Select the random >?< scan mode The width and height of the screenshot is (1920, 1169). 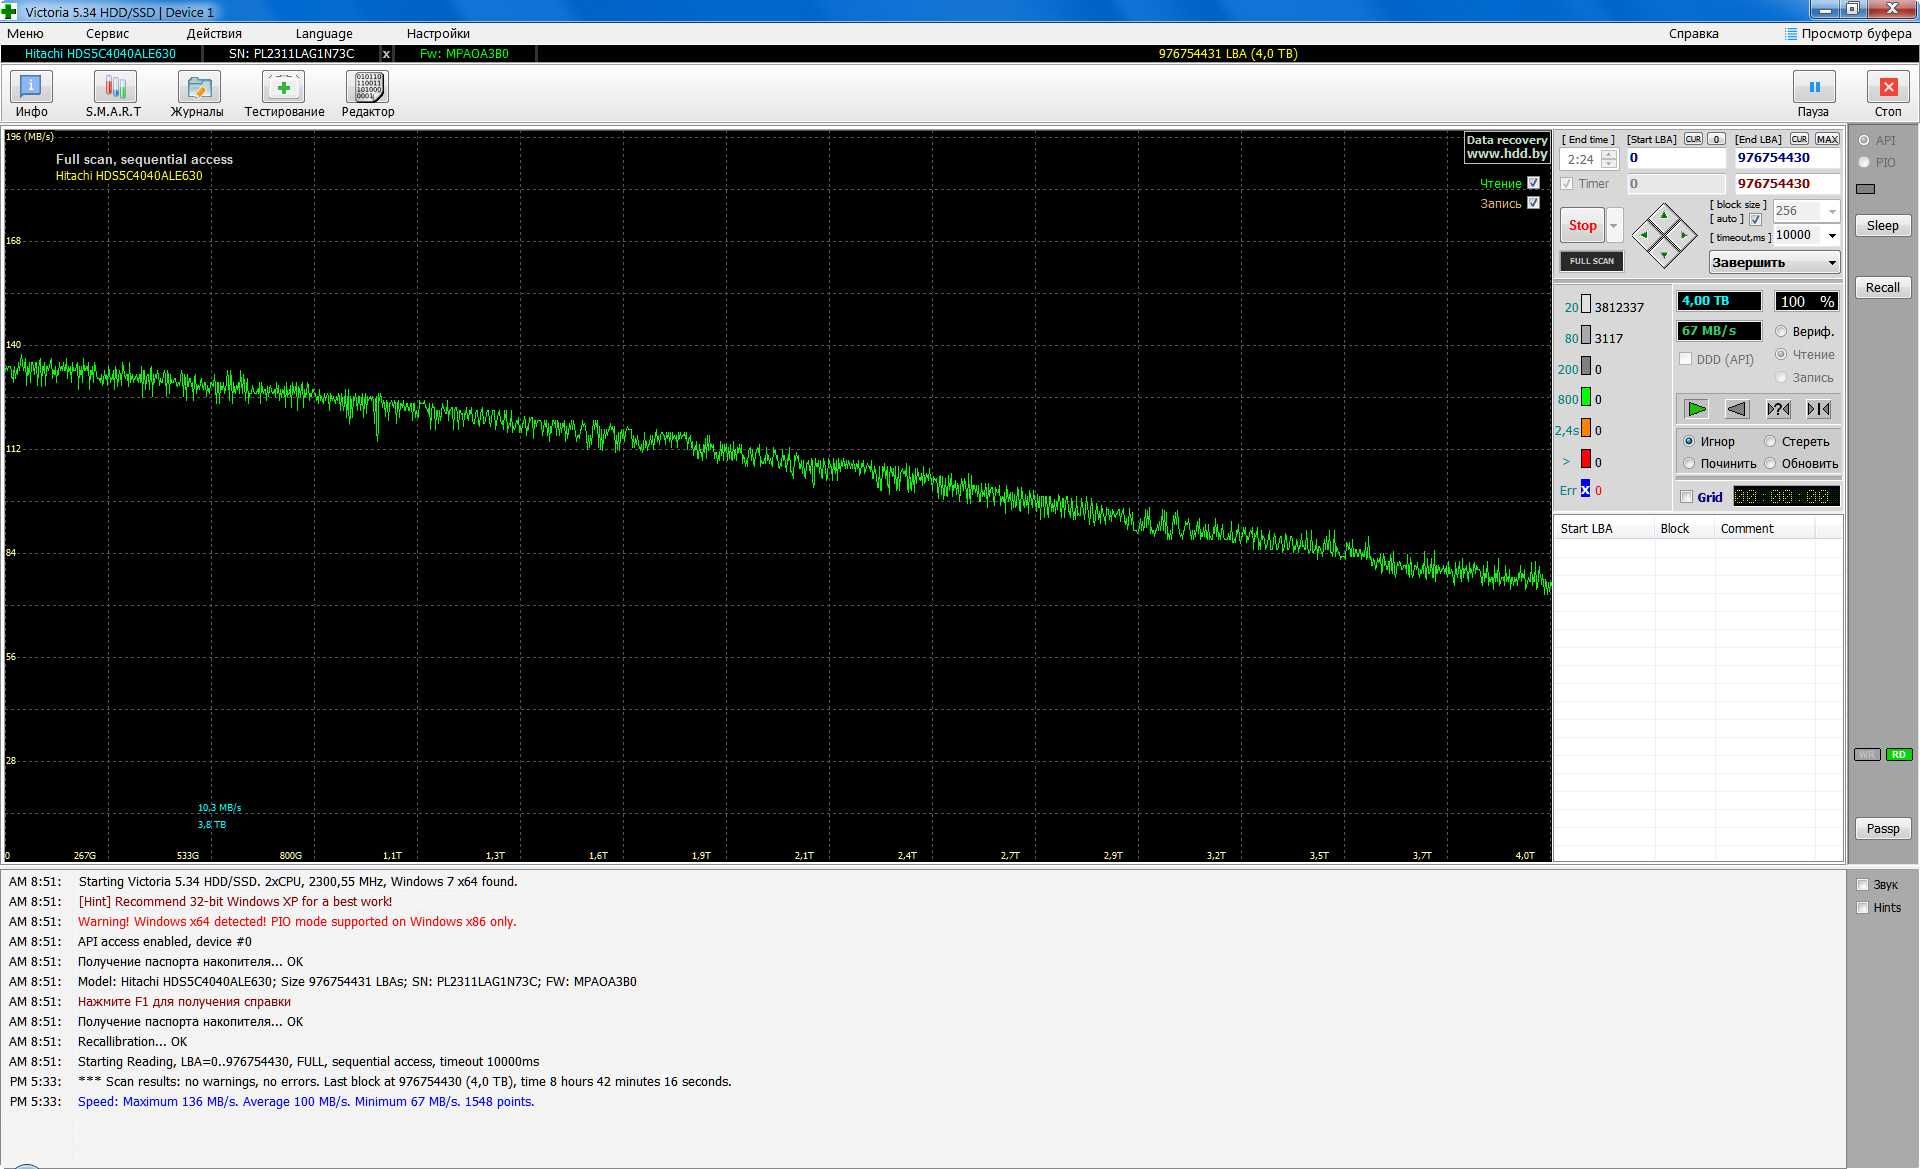[1778, 409]
